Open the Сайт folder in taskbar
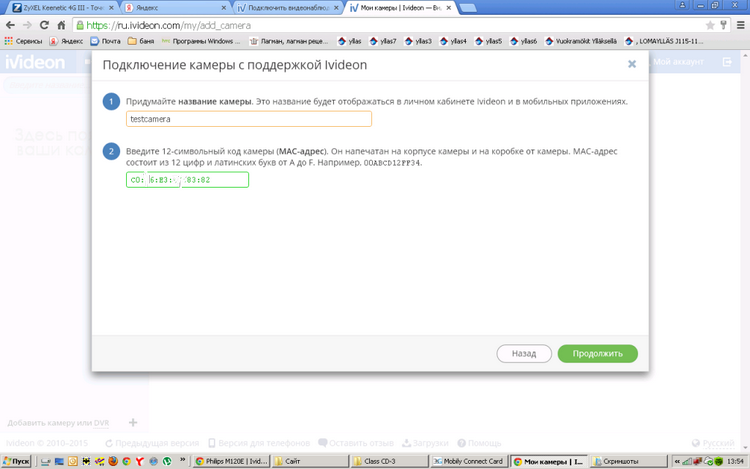The image size is (750, 469). point(310,461)
